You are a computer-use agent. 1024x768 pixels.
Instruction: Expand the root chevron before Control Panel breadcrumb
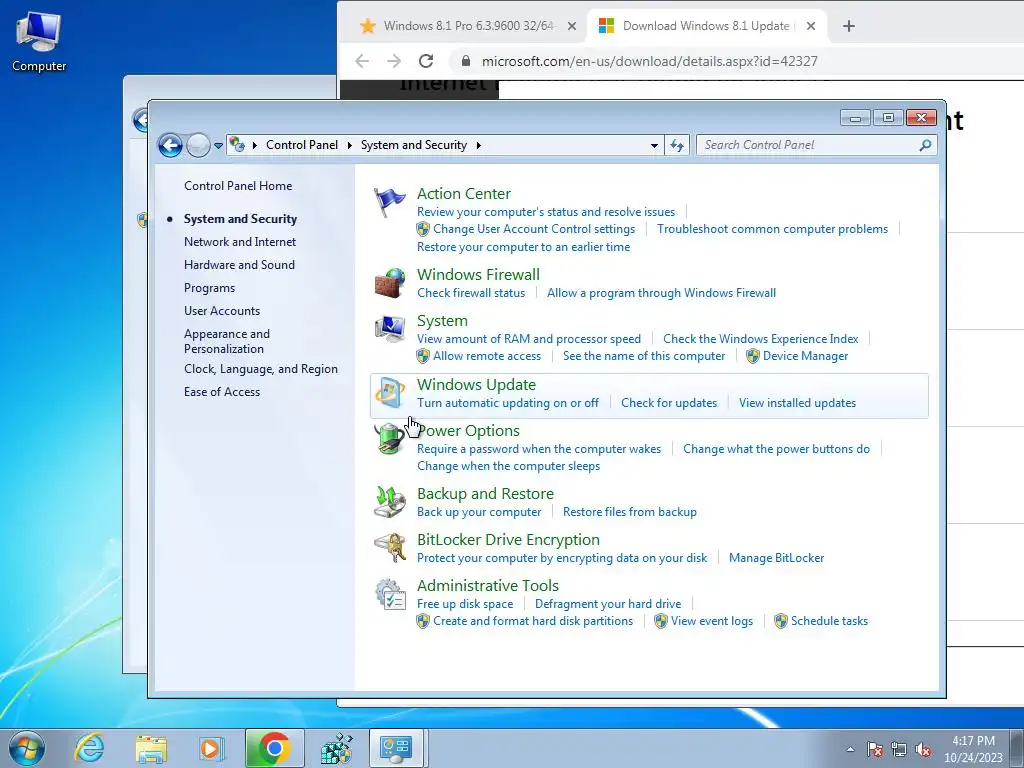click(254, 145)
